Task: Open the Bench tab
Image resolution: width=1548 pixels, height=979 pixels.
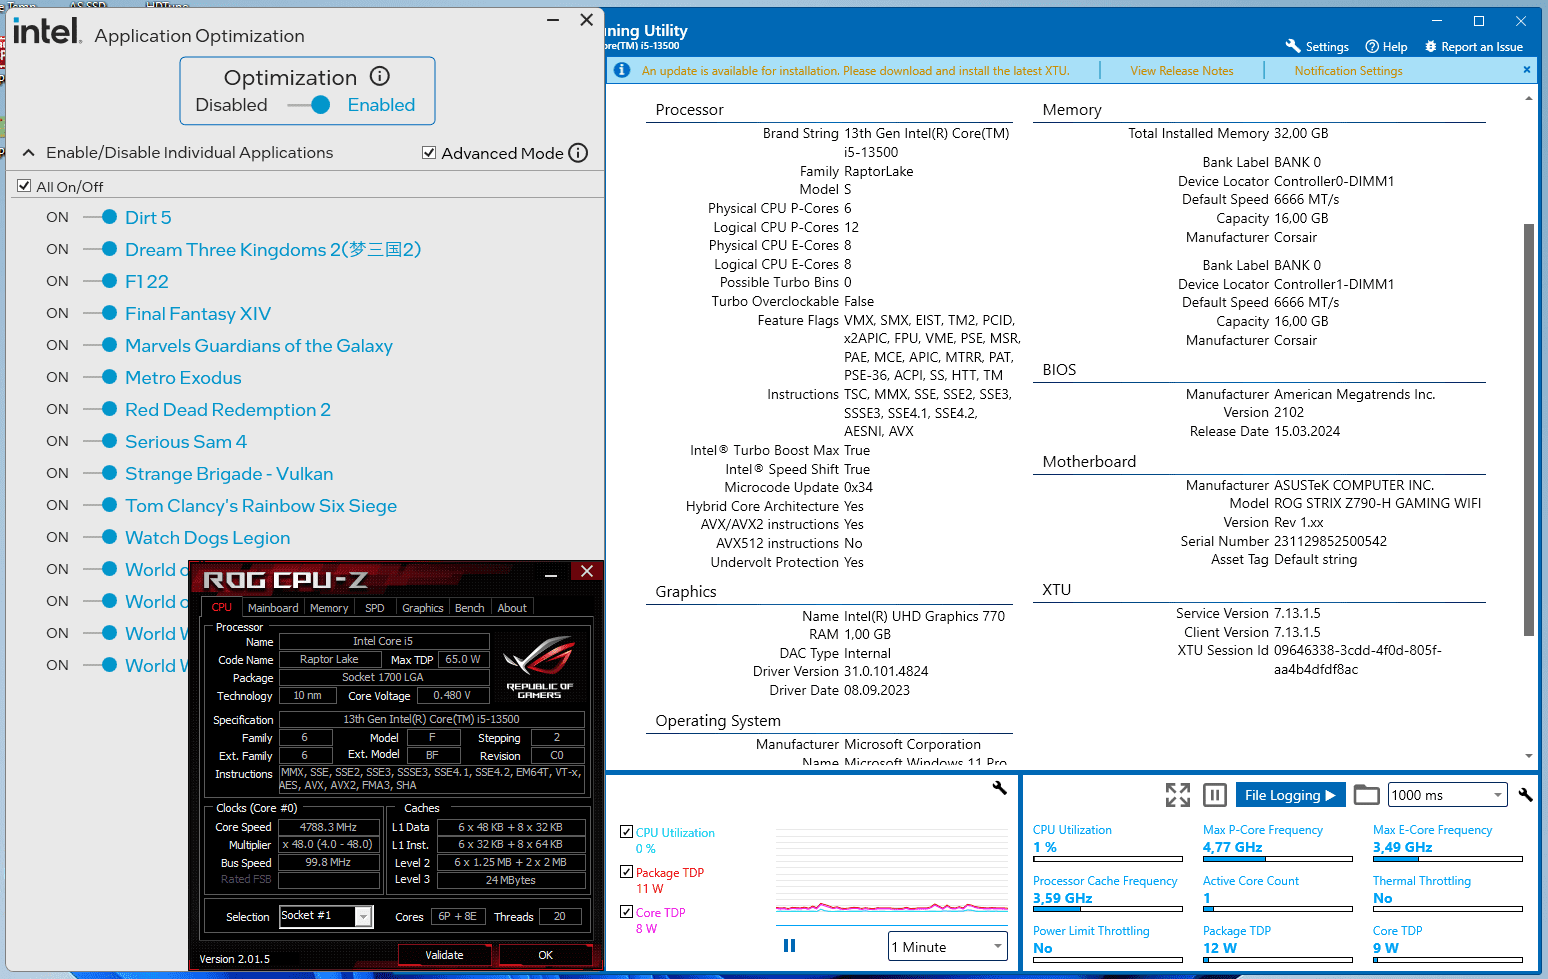Action: 470,608
